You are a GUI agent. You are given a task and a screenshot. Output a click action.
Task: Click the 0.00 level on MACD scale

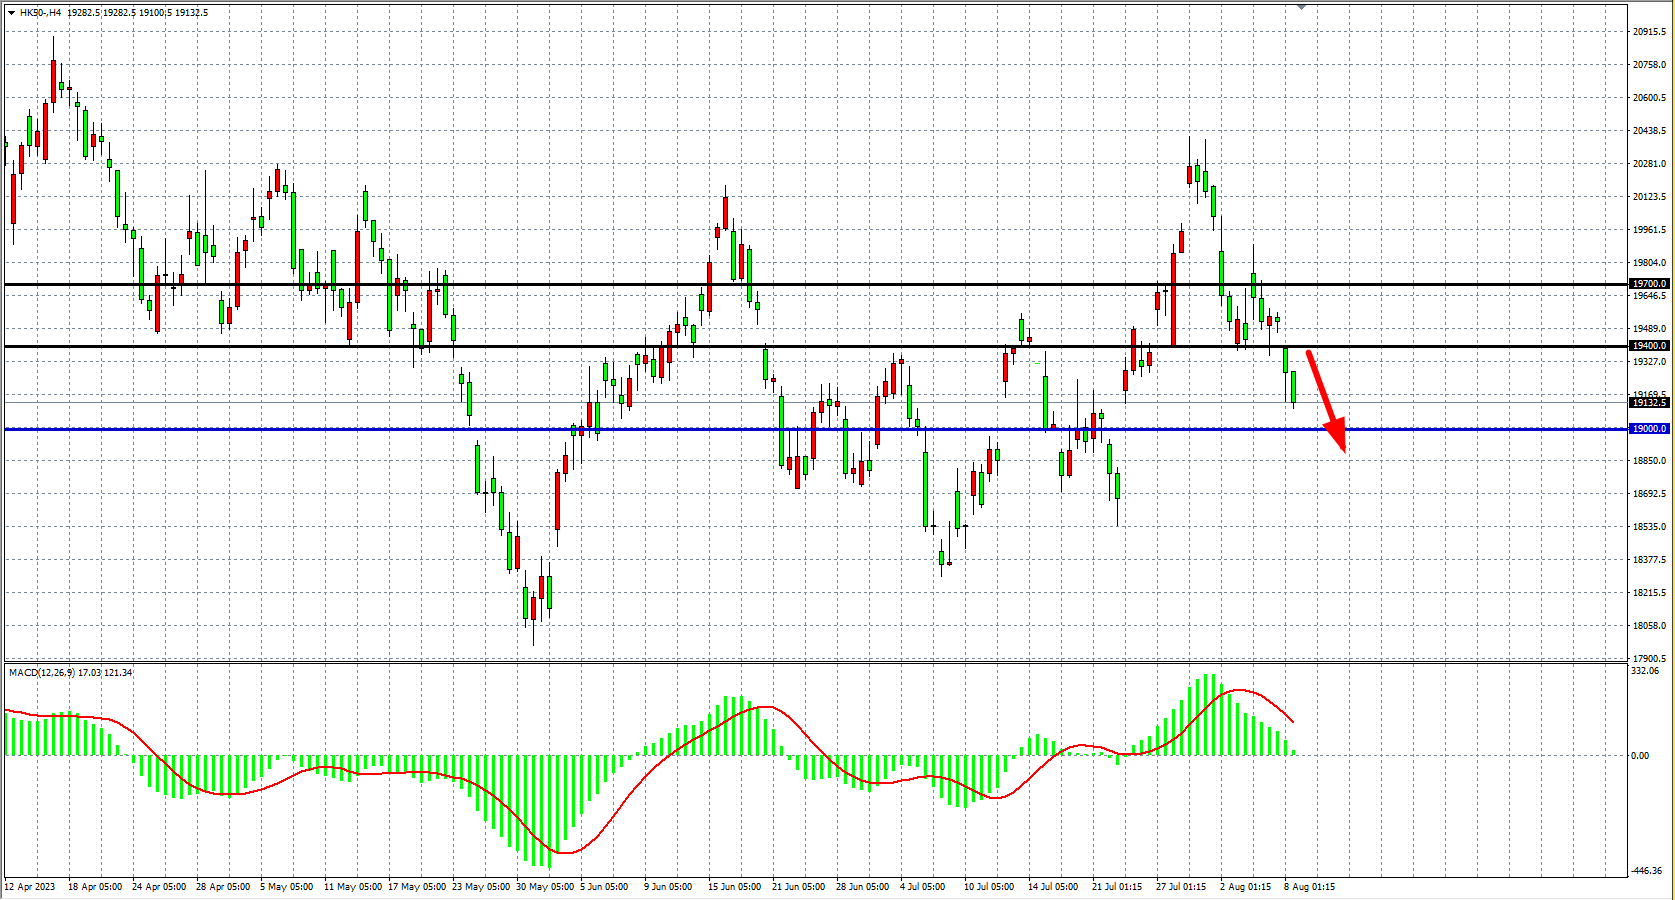click(1640, 756)
